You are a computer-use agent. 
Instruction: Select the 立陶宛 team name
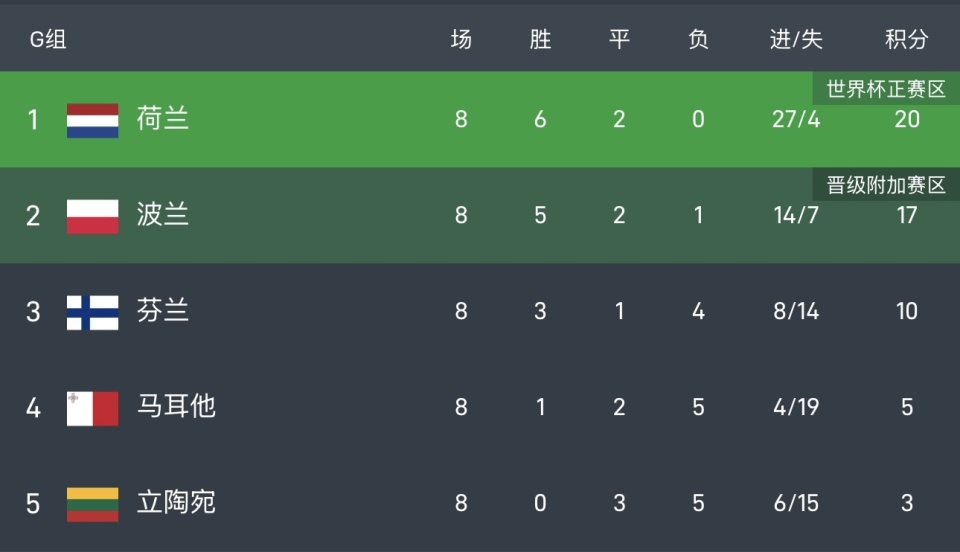[x=176, y=503]
